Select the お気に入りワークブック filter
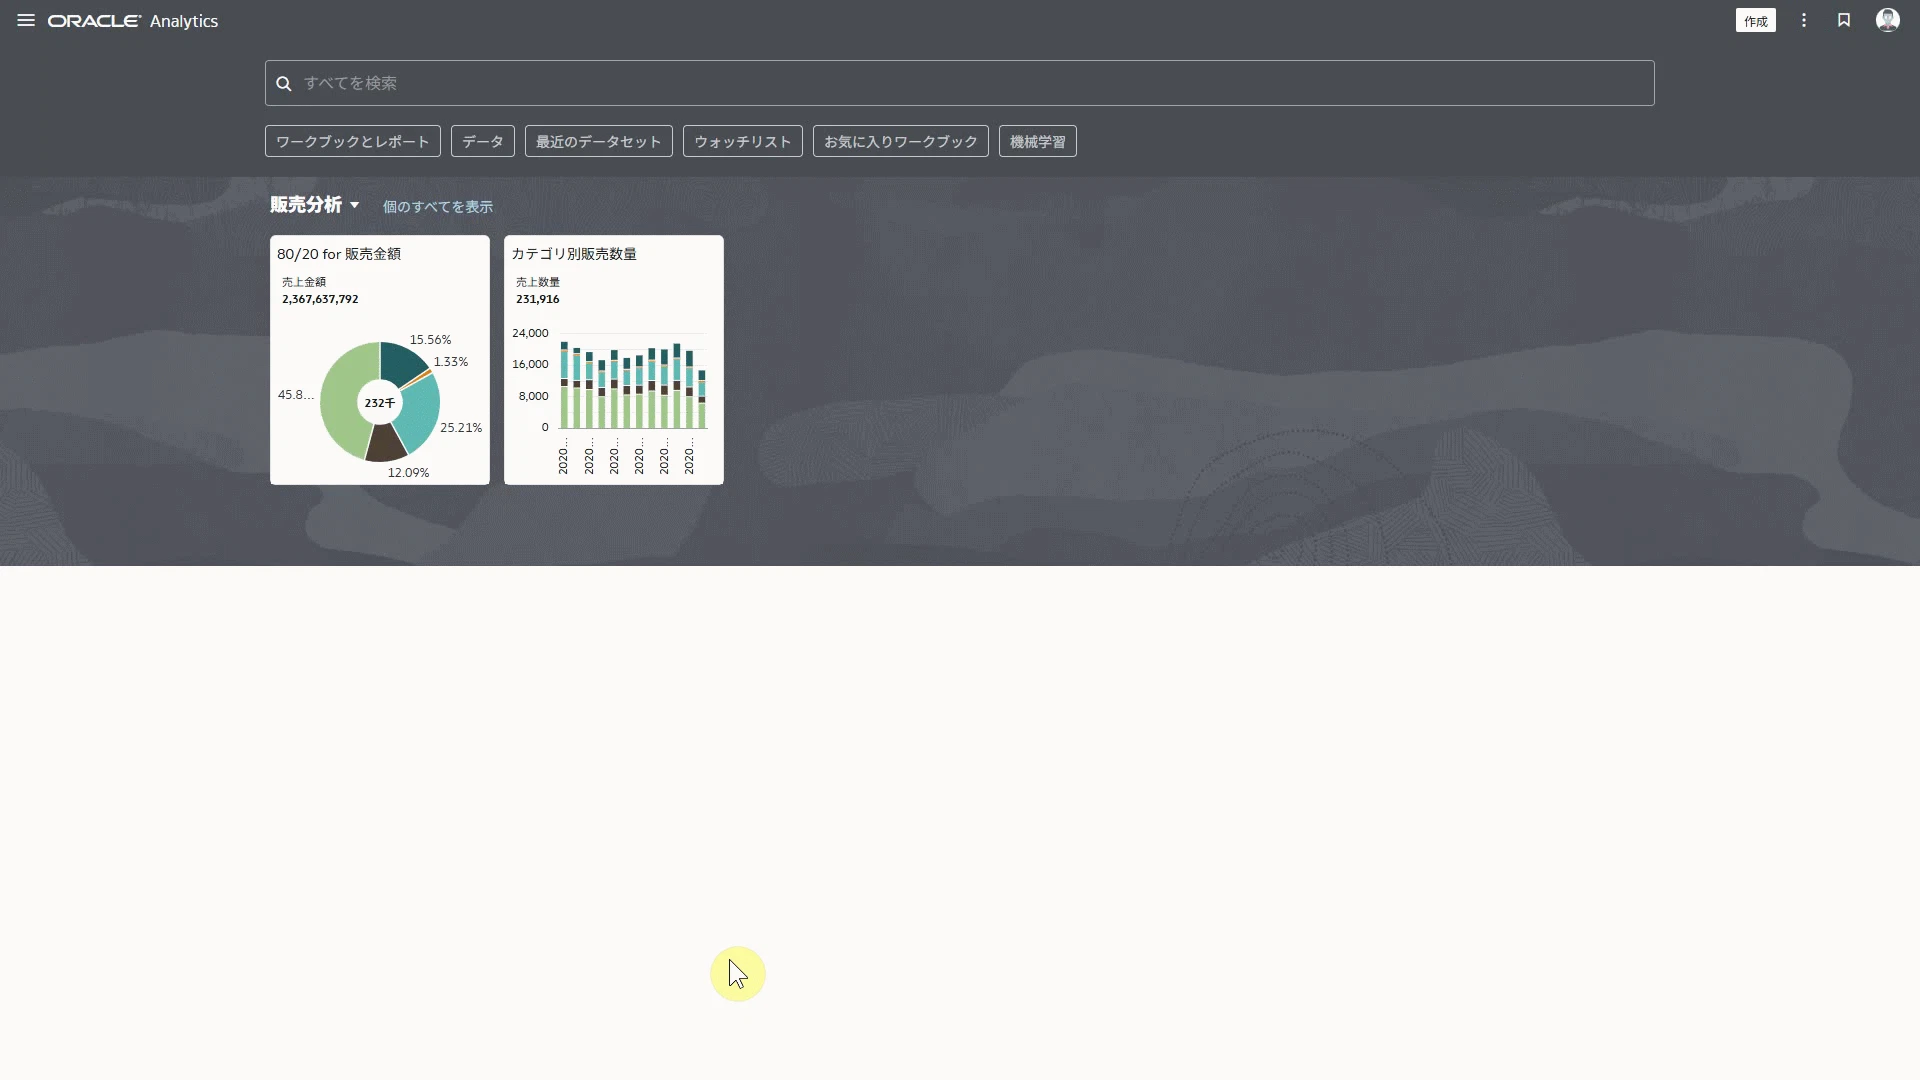The image size is (1920, 1080). click(x=900, y=141)
